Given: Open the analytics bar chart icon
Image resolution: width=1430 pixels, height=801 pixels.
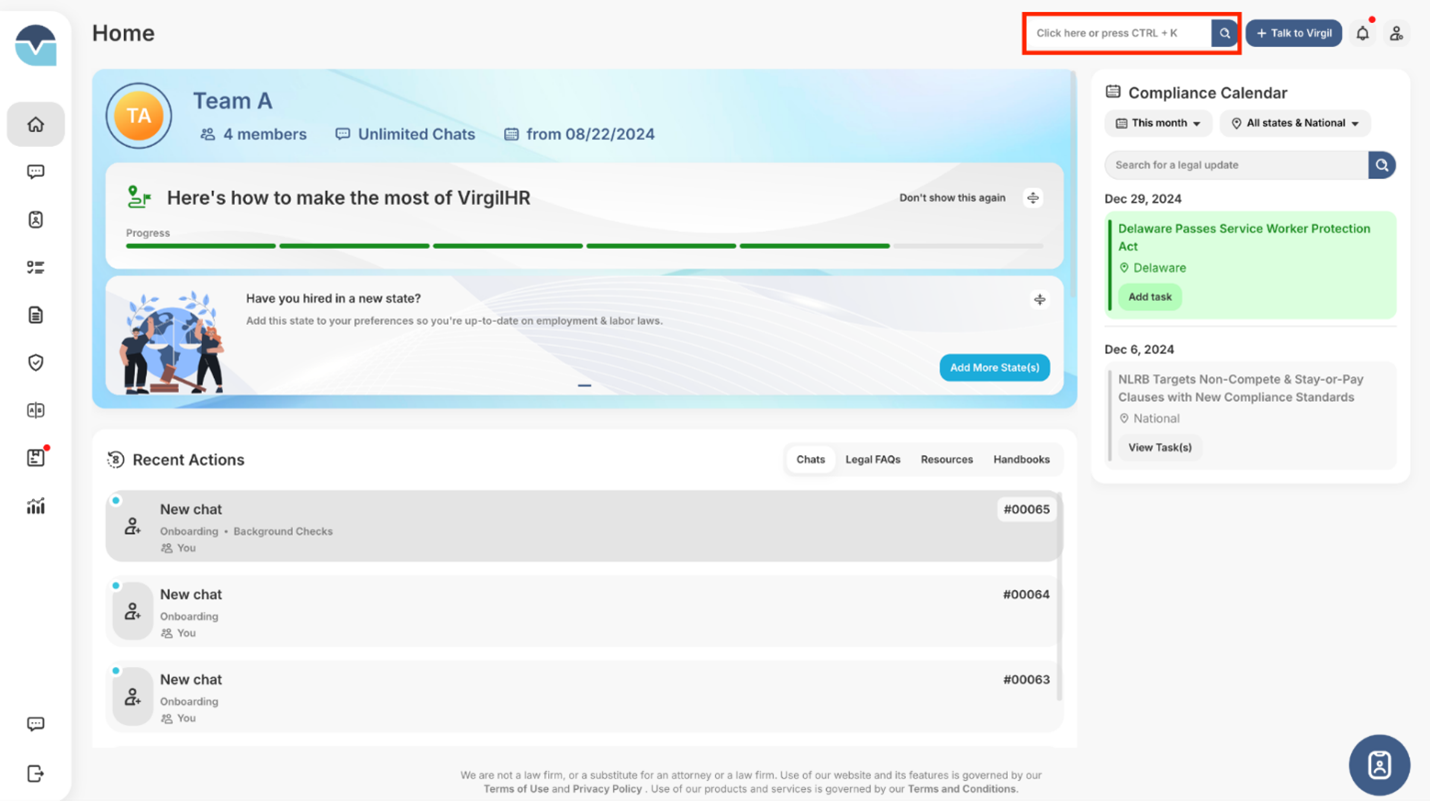Looking at the screenshot, I should [36, 506].
